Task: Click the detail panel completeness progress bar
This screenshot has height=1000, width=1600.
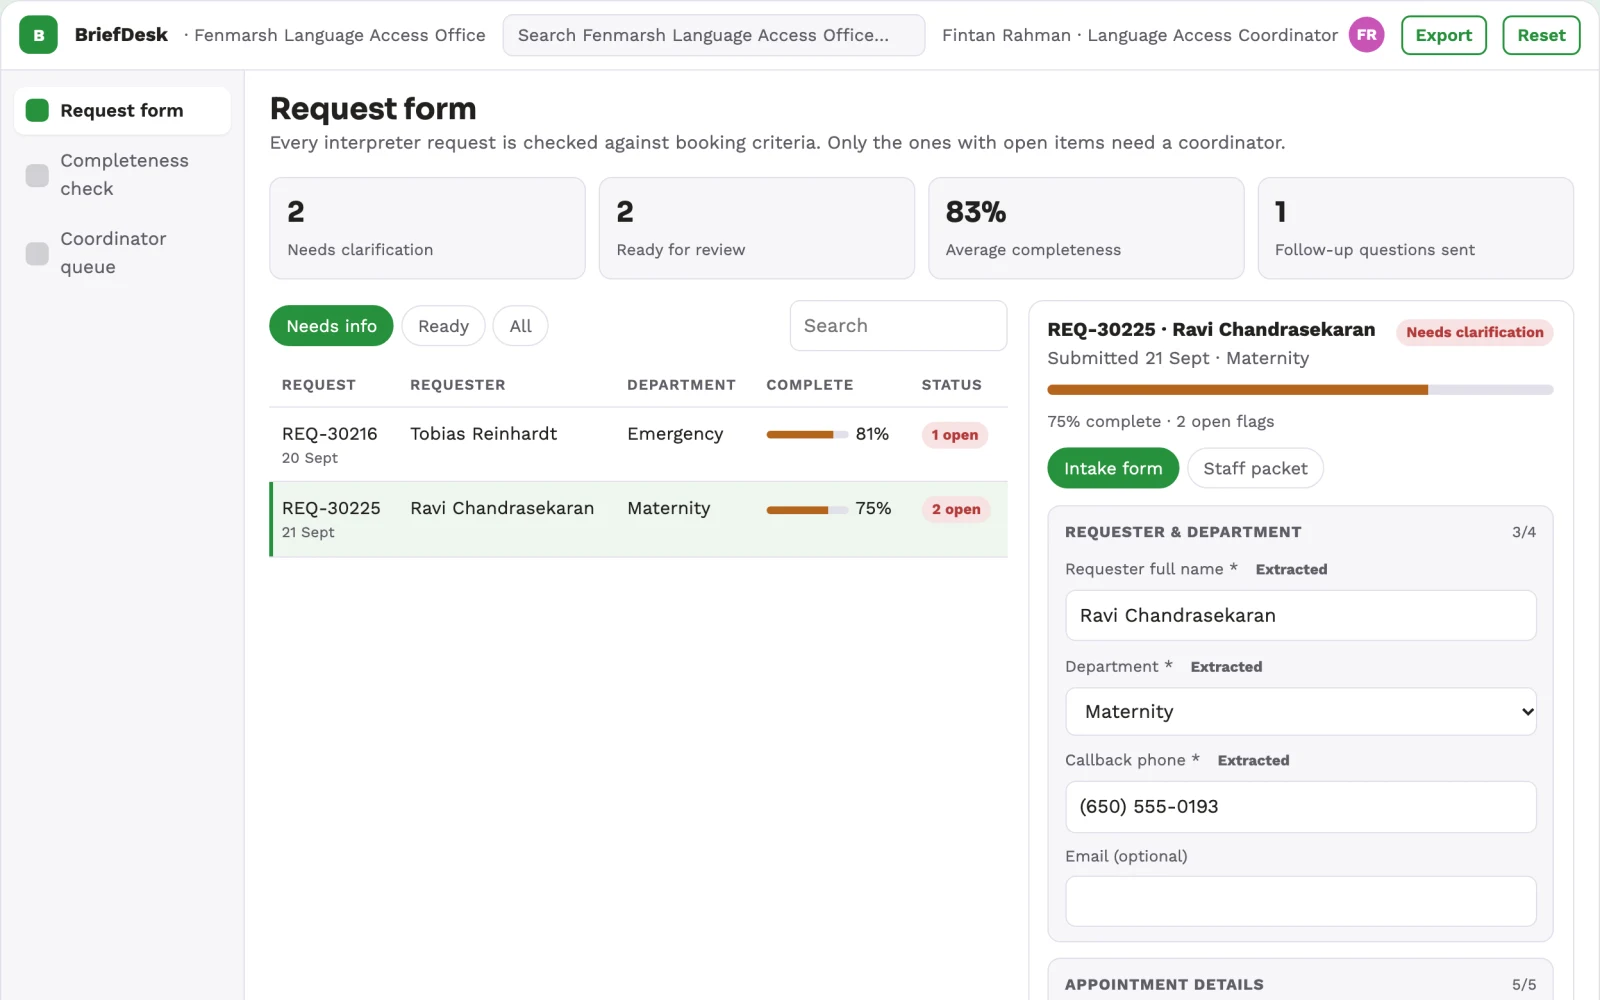Action: pyautogui.click(x=1300, y=390)
